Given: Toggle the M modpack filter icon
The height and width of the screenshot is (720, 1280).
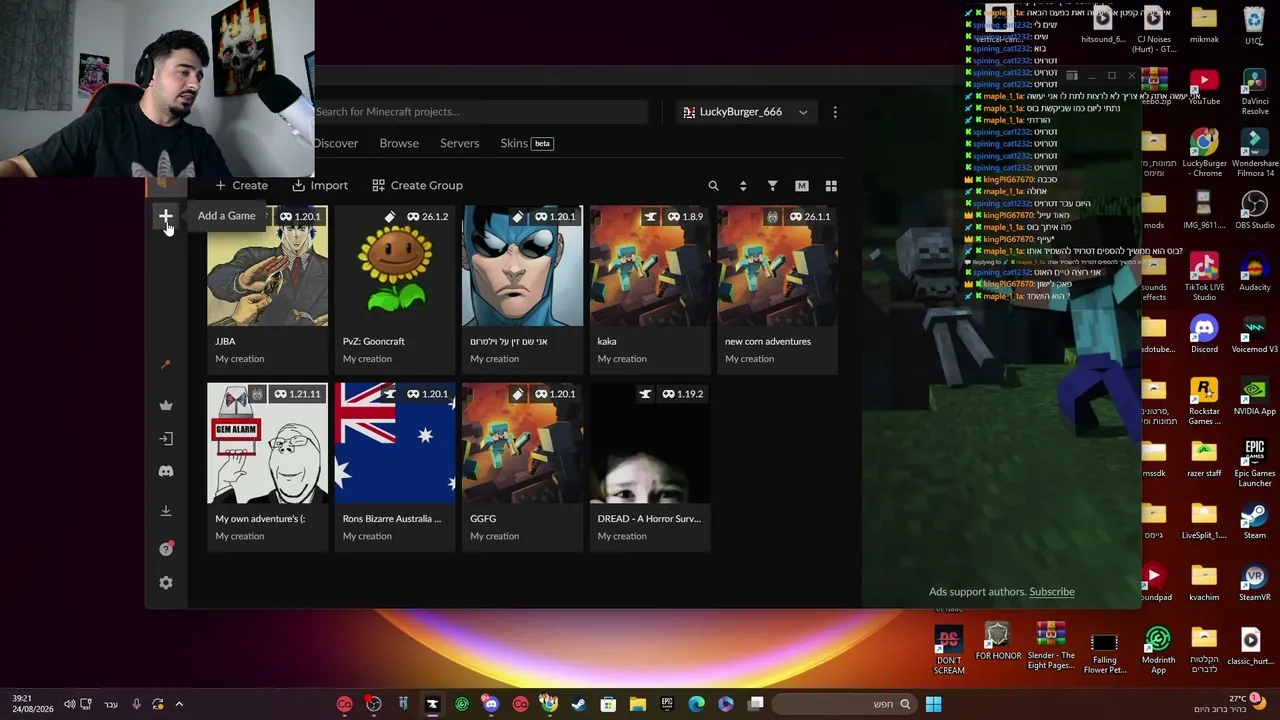Looking at the screenshot, I should pyautogui.click(x=801, y=186).
